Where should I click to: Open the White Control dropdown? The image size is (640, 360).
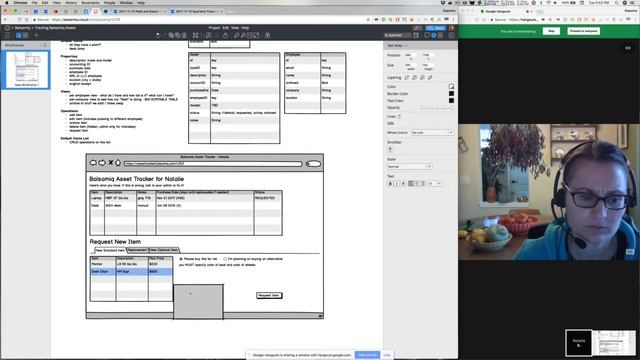(x=432, y=133)
